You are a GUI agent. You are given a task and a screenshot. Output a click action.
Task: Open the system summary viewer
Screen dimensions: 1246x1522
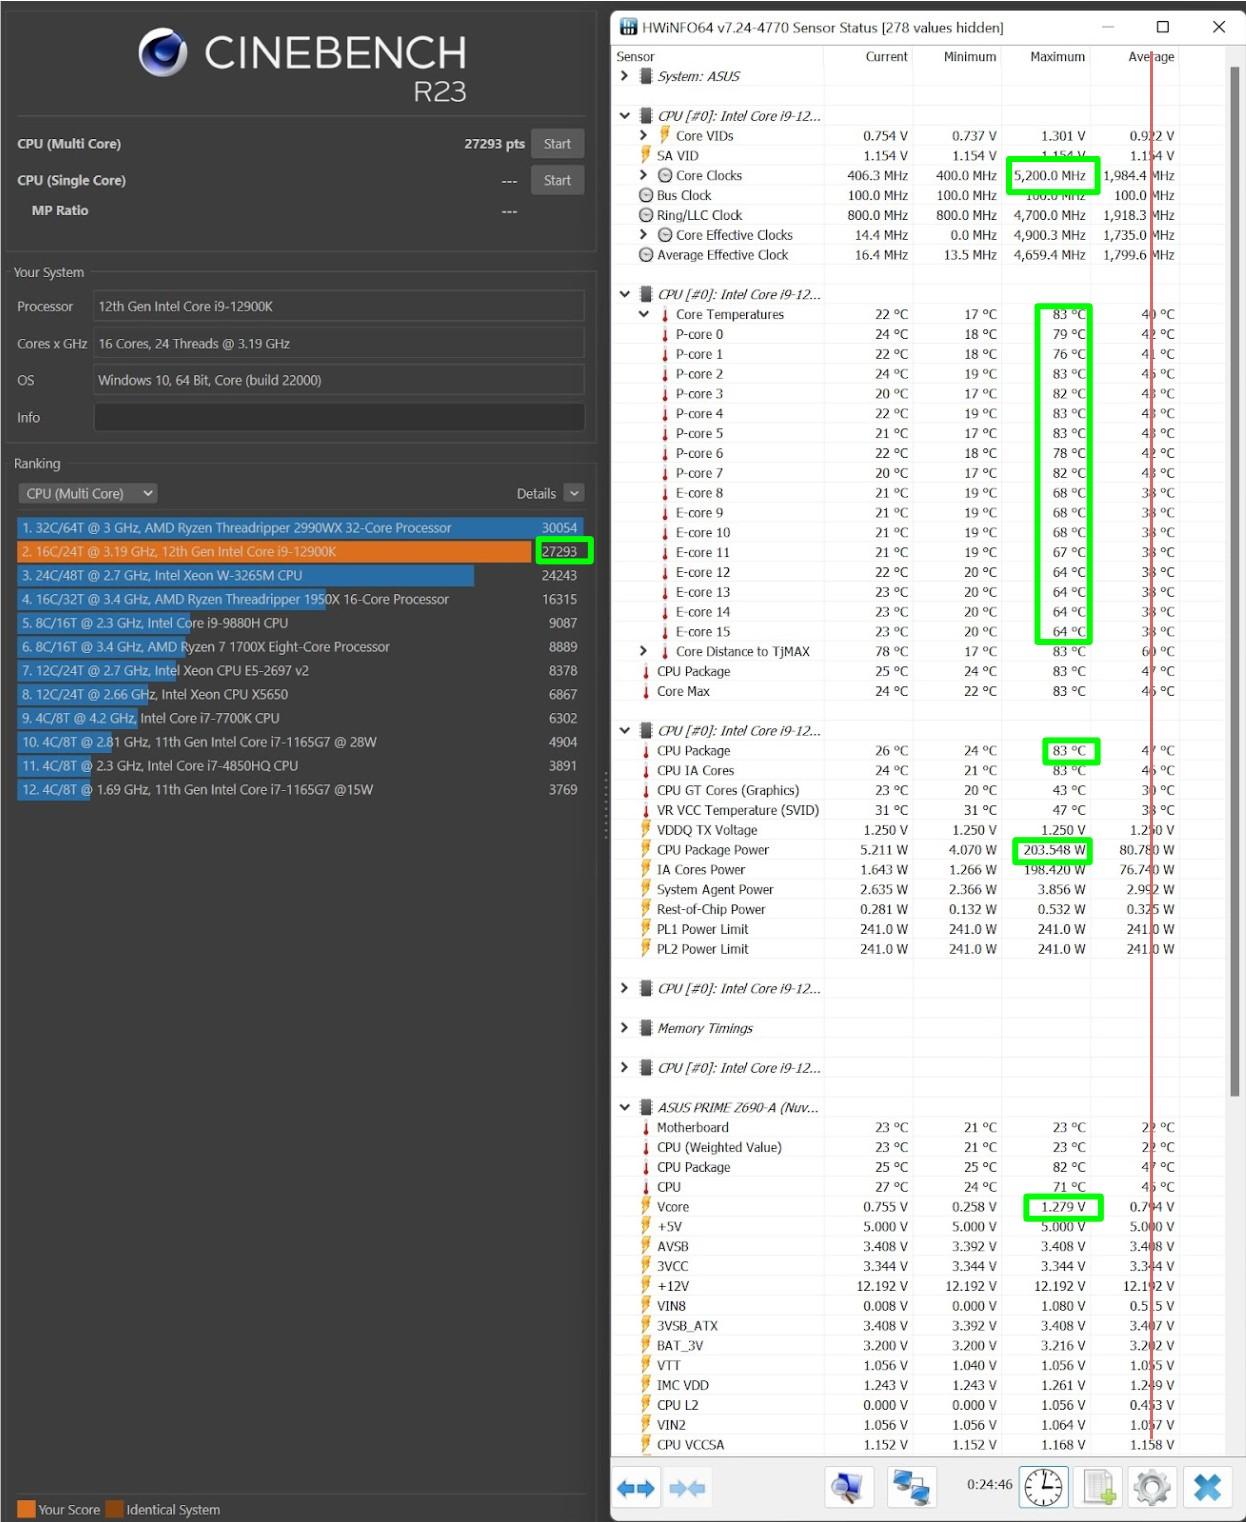click(848, 1487)
